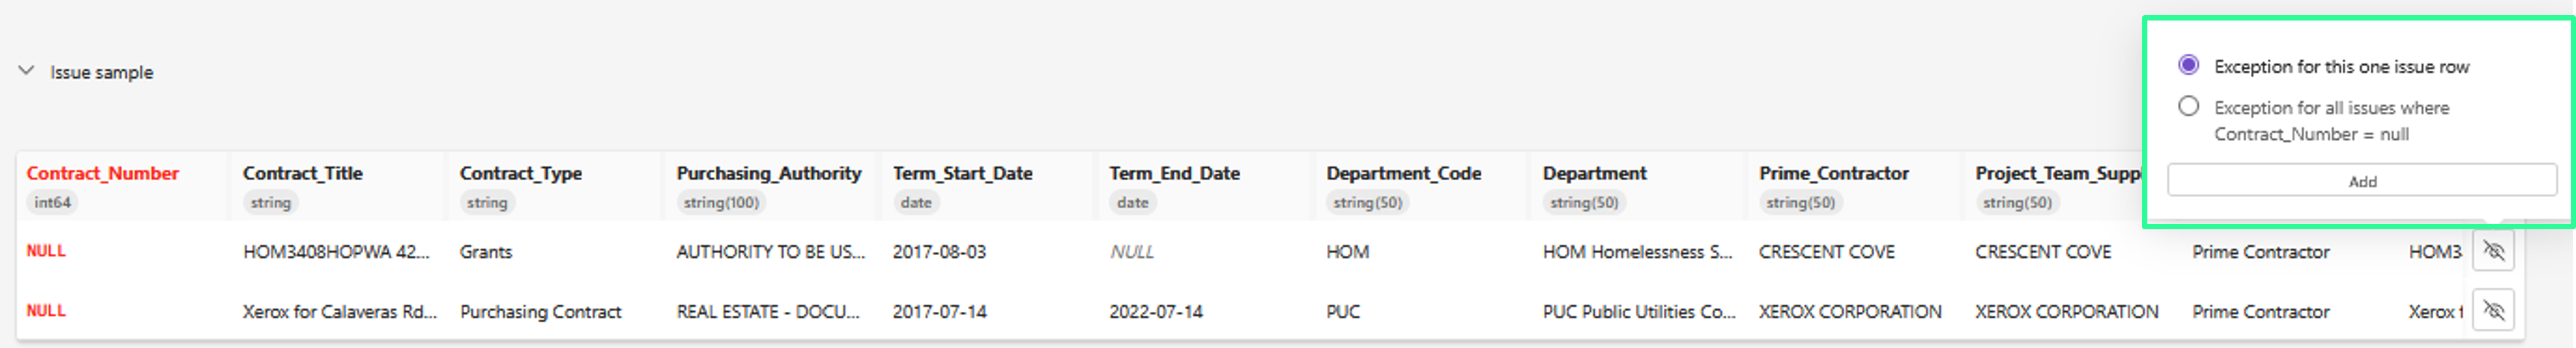Viewport: 2576px width, 348px height.
Task: Click the Prime_Contractor column header
Action: coord(1833,173)
